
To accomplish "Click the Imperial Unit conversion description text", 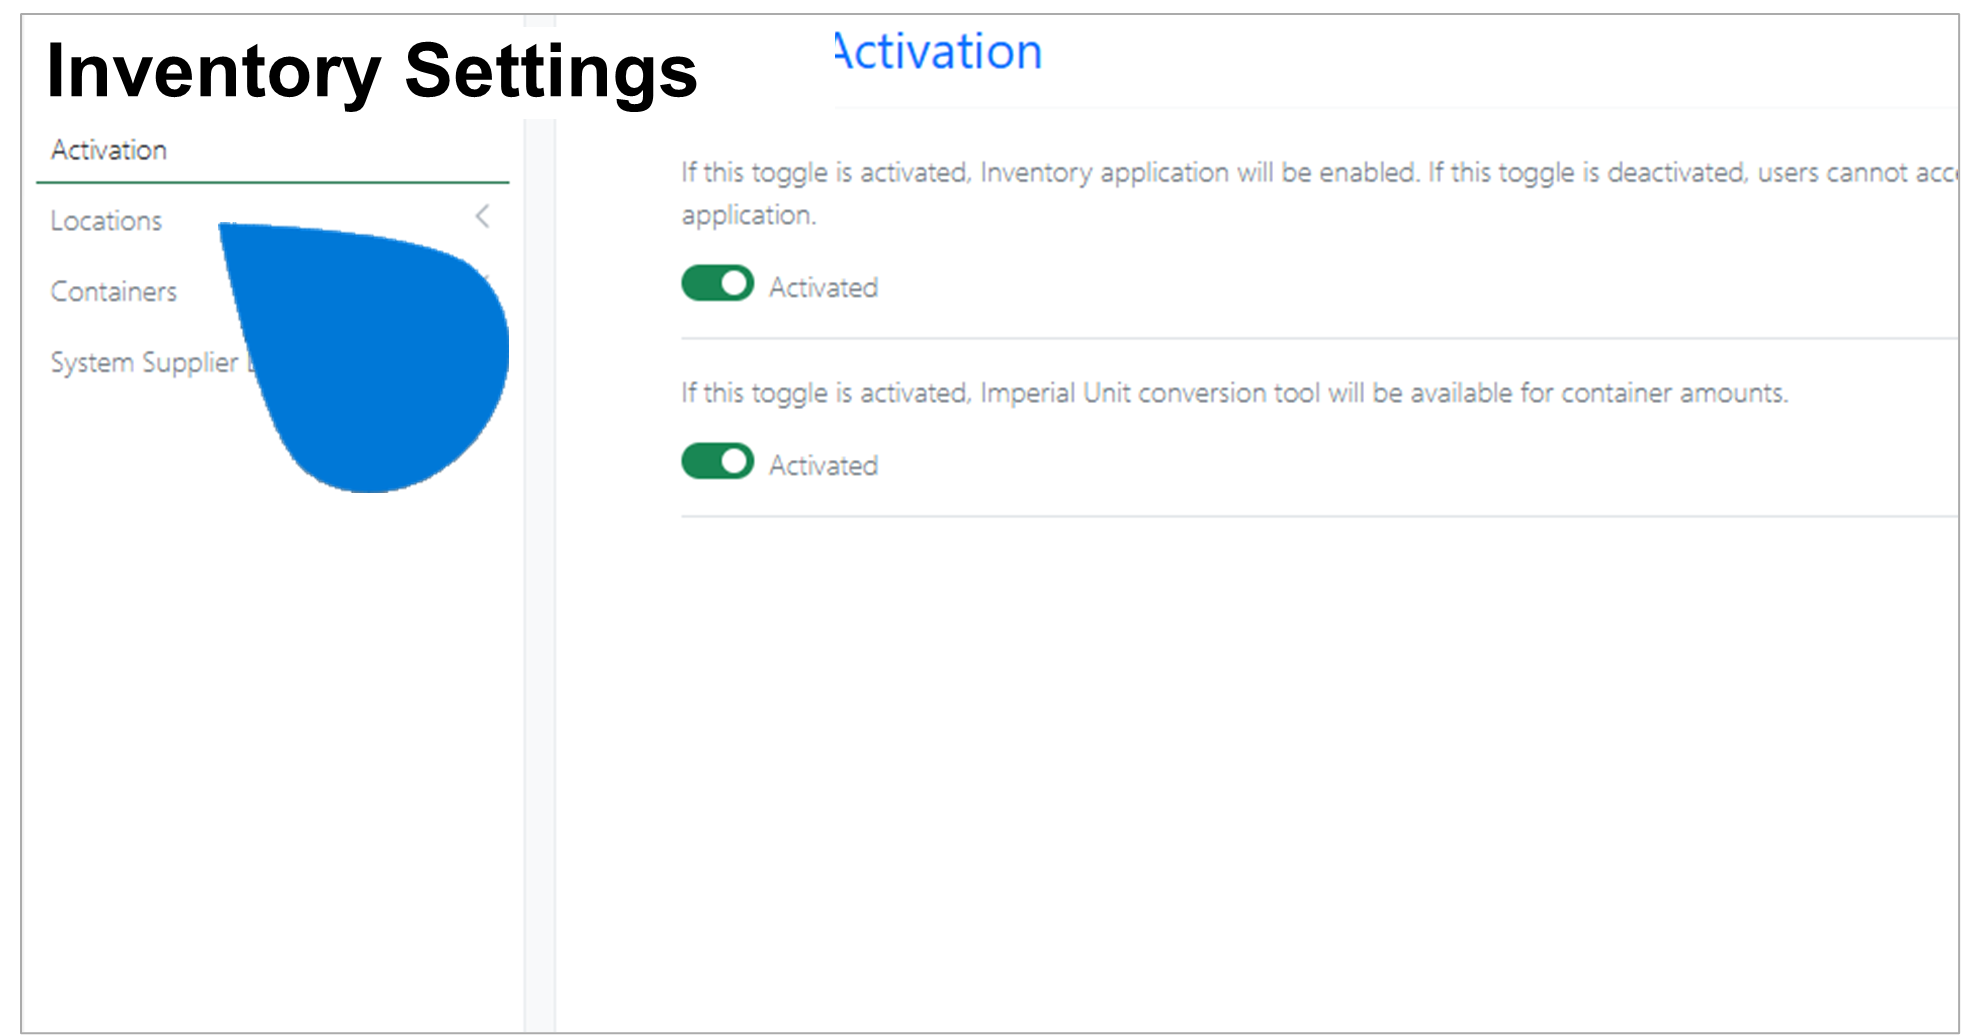I will click(1235, 394).
